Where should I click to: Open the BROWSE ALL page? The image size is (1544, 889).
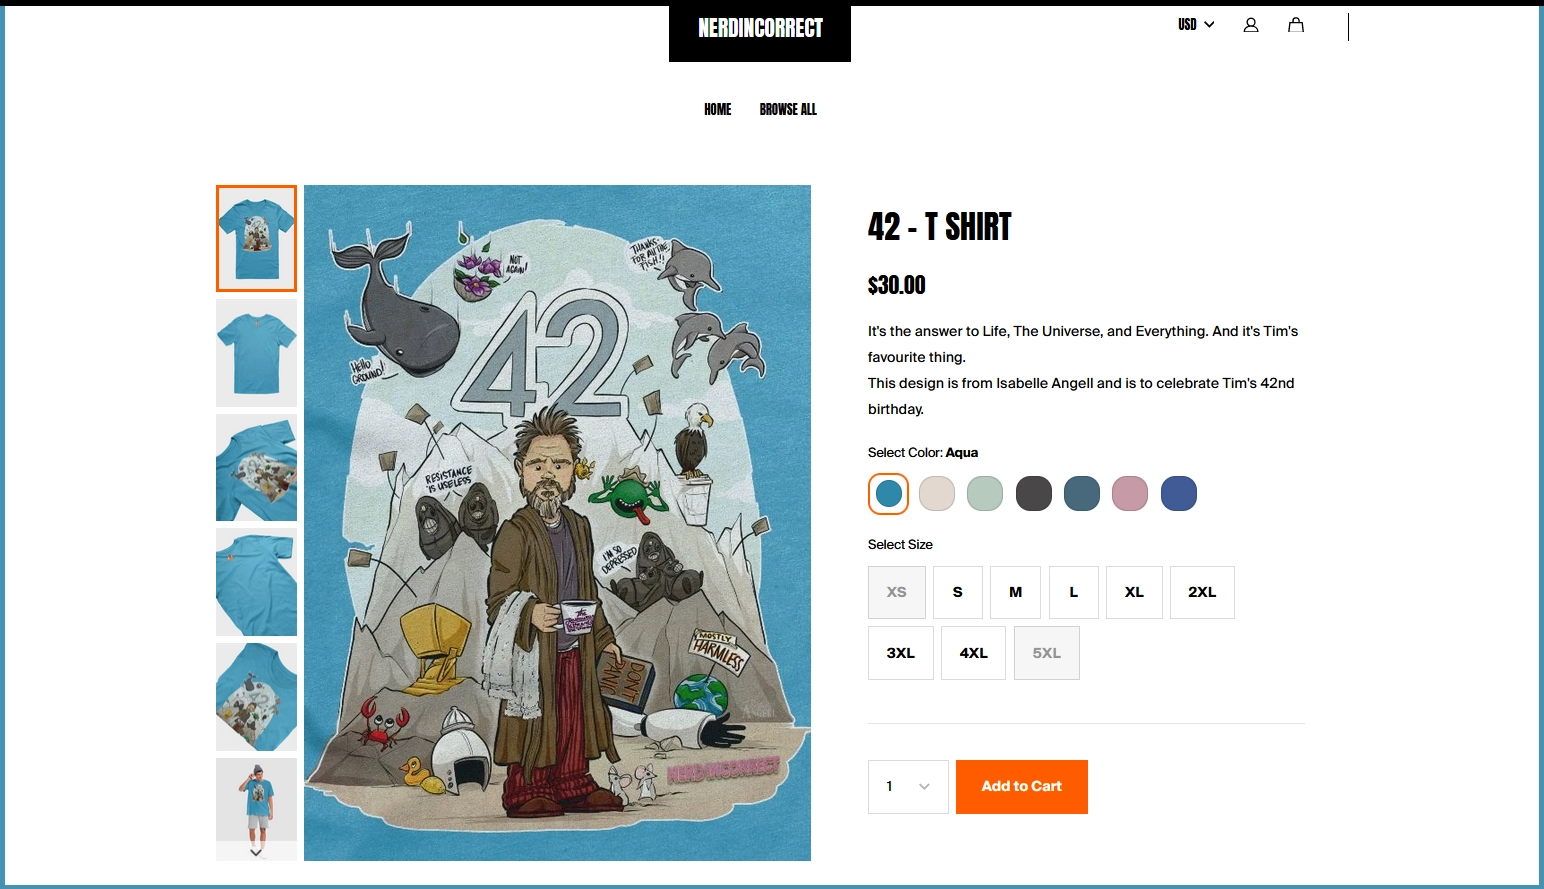pos(788,109)
